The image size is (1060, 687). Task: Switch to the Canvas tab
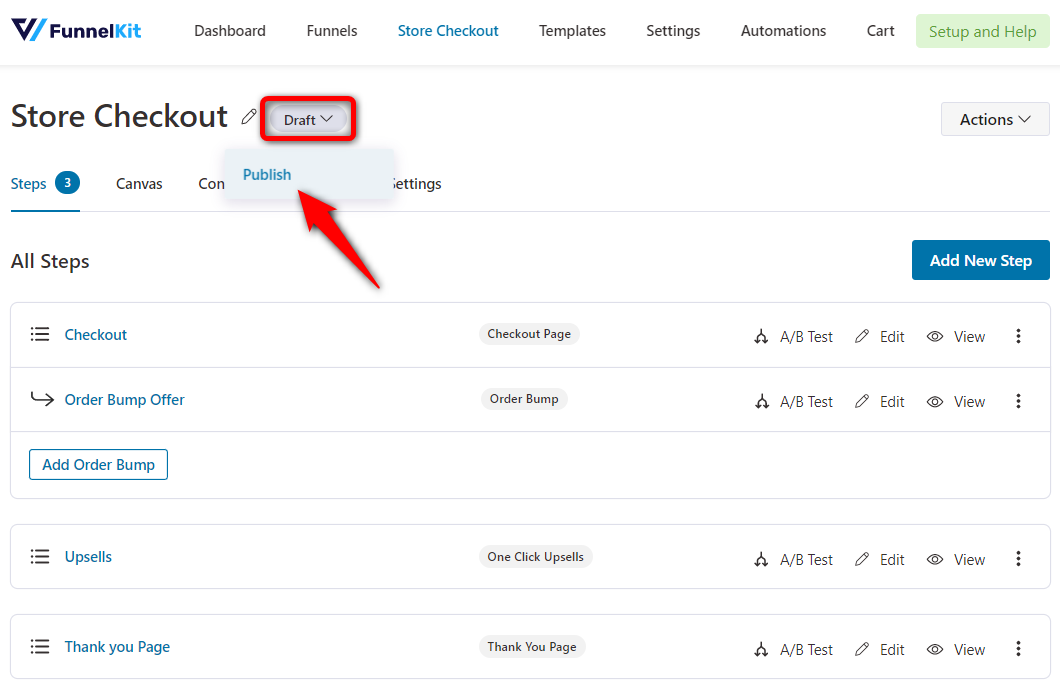(x=139, y=184)
